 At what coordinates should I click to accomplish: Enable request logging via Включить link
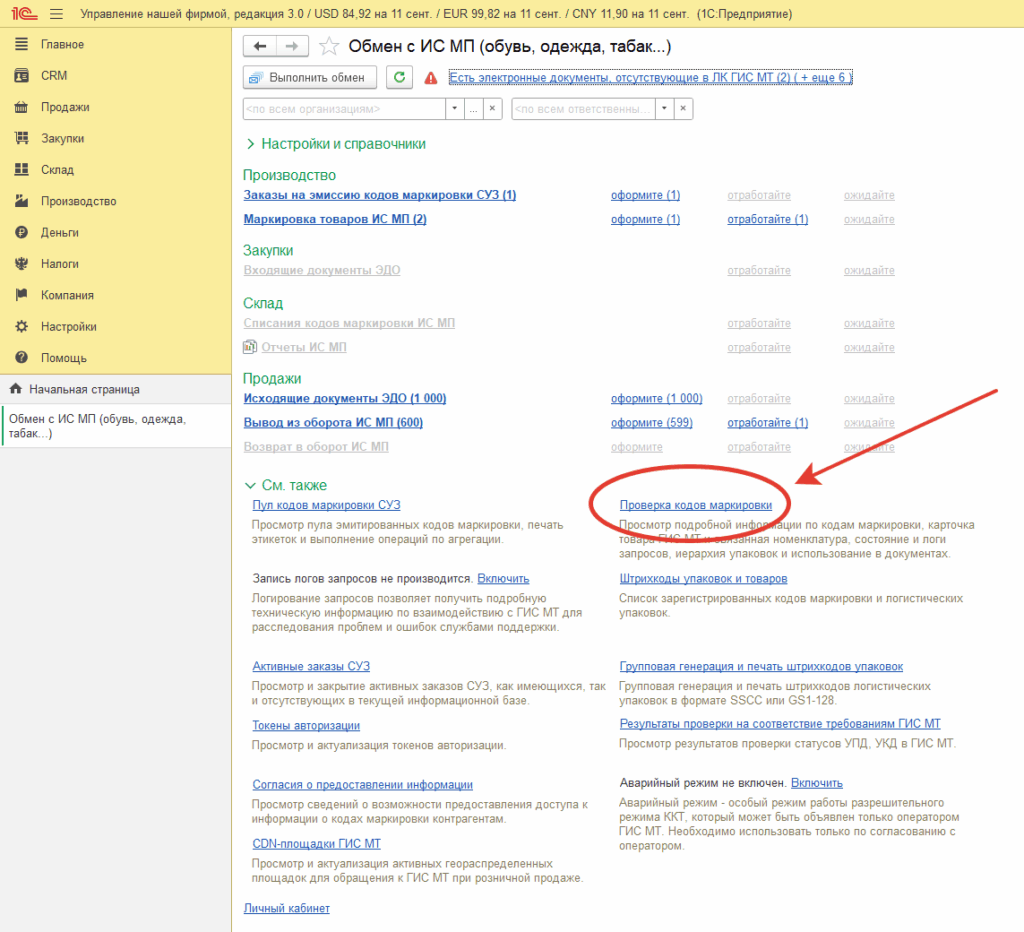pyautogui.click(x=503, y=579)
